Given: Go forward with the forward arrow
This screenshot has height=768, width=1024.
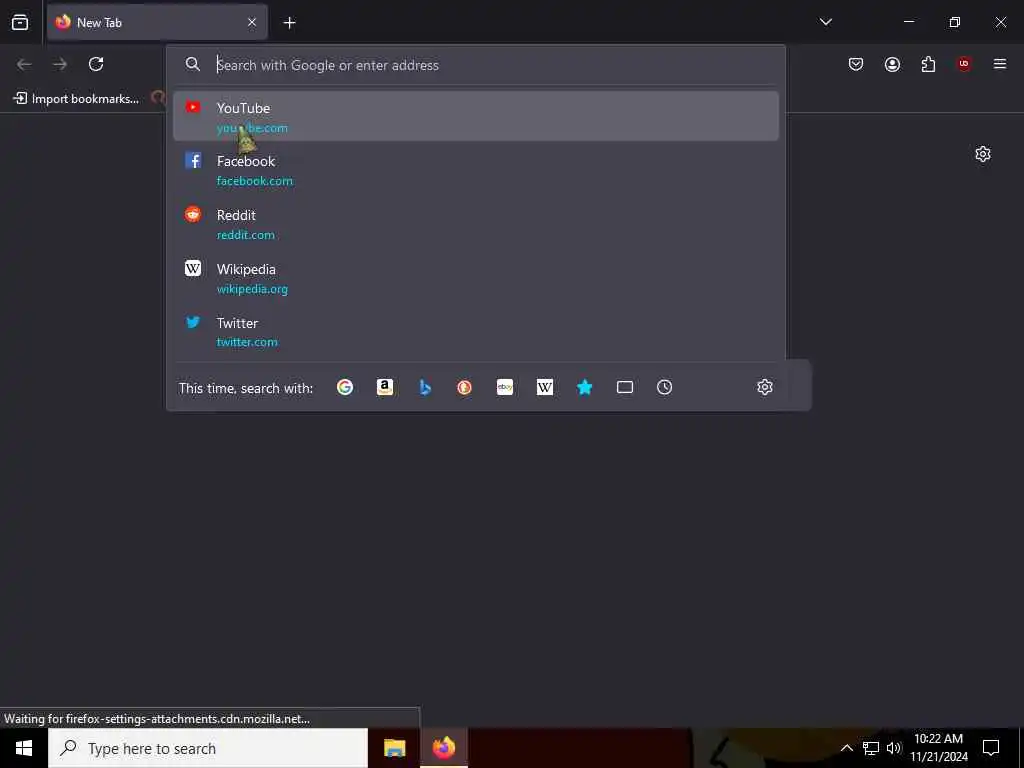Looking at the screenshot, I should pos(60,64).
